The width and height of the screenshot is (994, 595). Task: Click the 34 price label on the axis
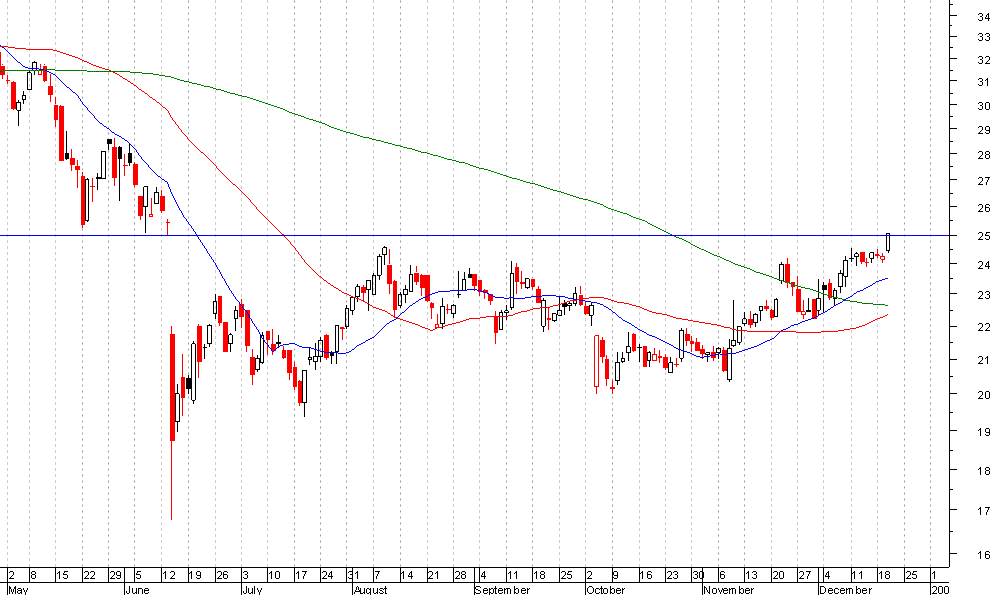pyautogui.click(x=983, y=18)
